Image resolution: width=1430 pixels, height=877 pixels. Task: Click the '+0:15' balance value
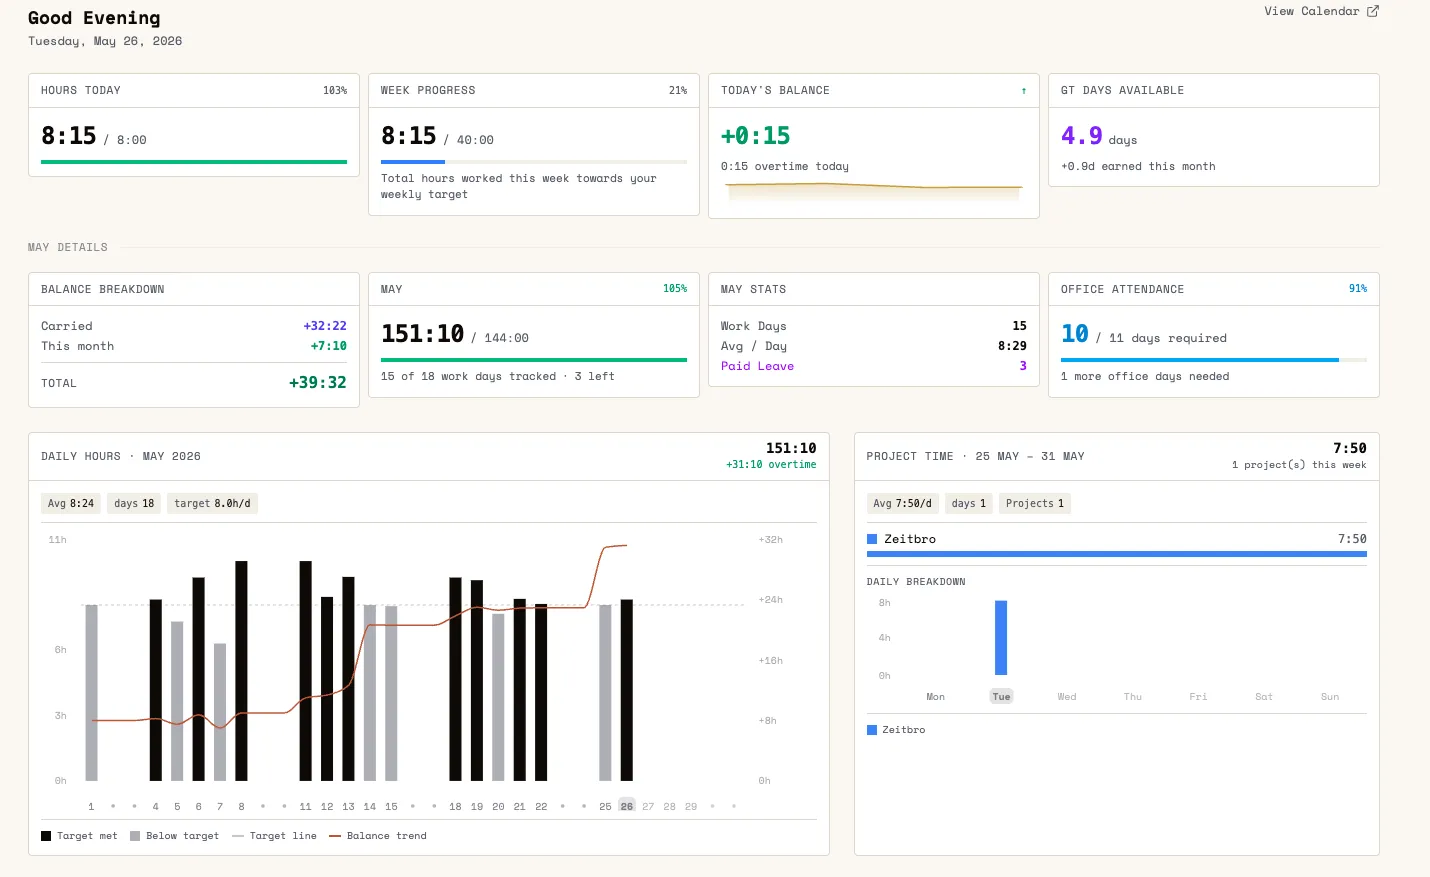(756, 136)
